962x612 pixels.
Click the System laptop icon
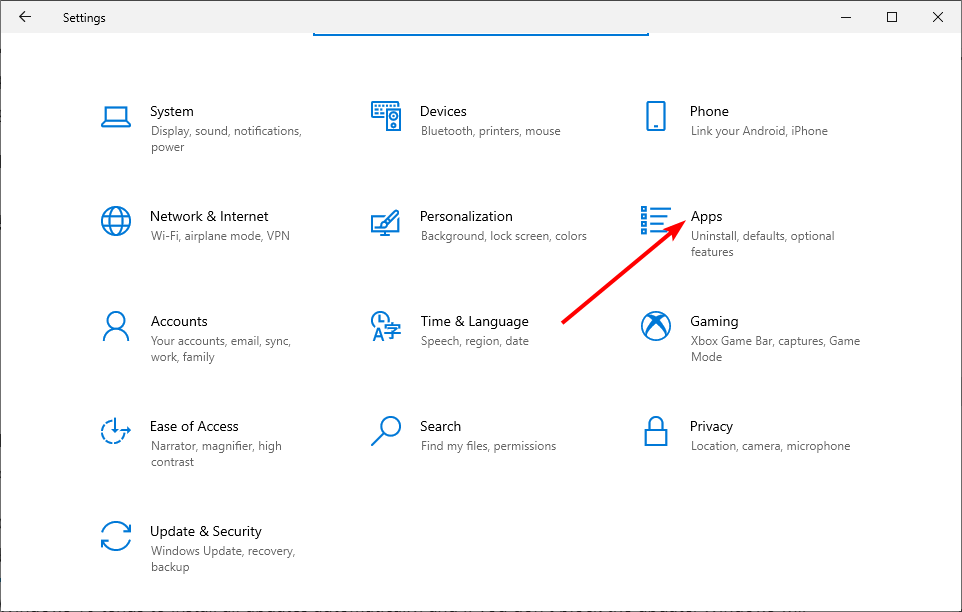tap(116, 116)
